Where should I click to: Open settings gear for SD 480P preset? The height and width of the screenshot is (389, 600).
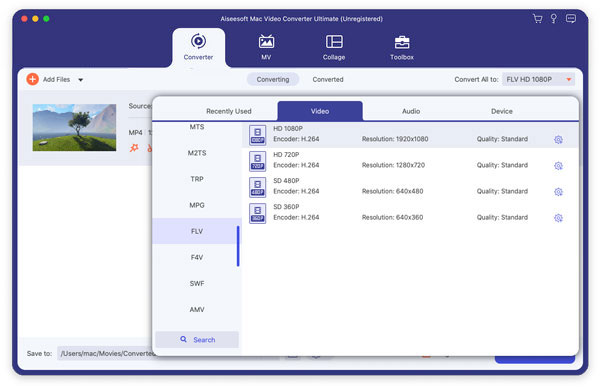pos(558,192)
